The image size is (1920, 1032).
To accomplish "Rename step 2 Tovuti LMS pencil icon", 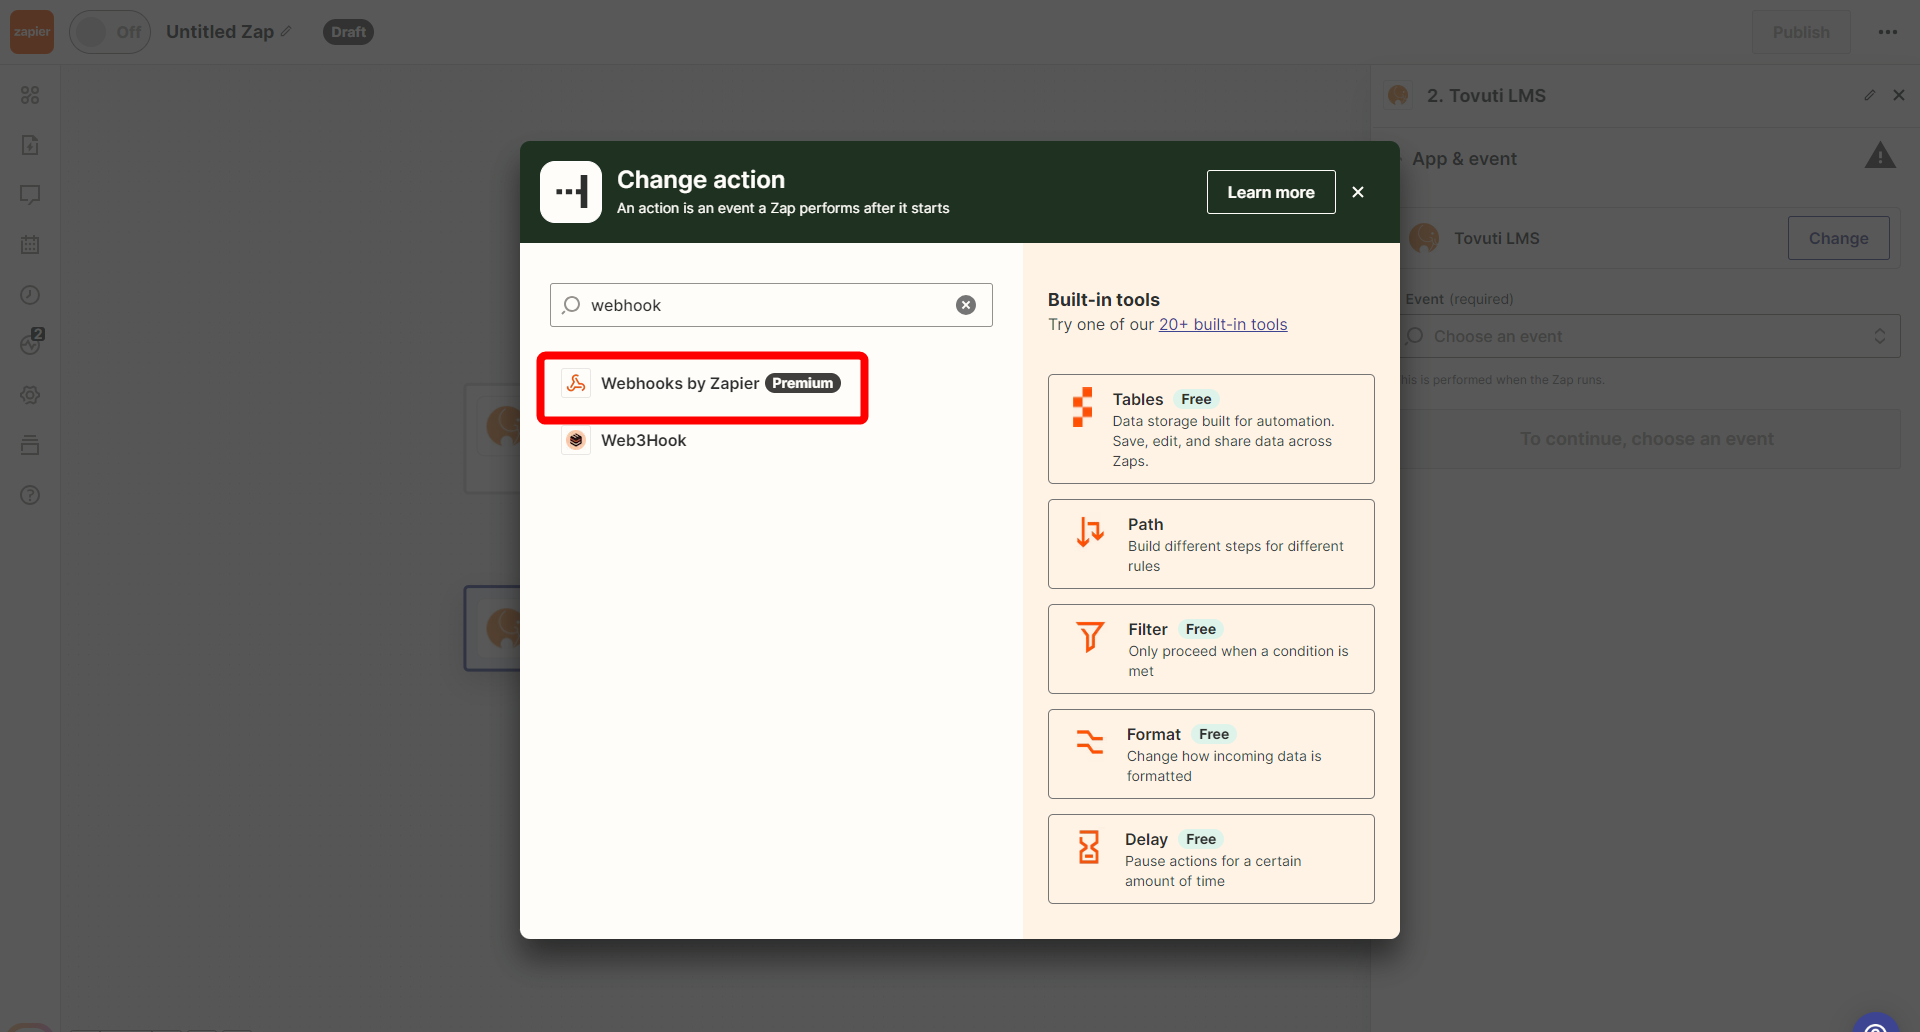I will [x=1870, y=95].
